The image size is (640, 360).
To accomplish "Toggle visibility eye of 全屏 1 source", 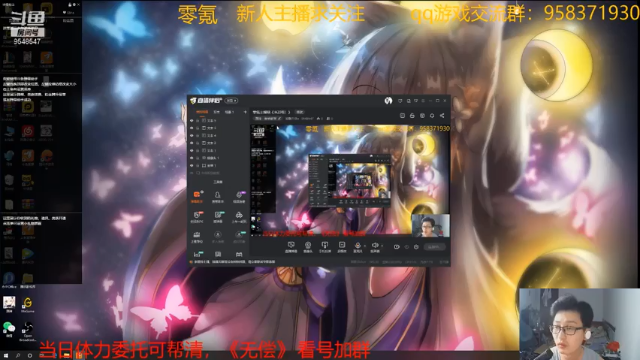I will click(x=191, y=165).
